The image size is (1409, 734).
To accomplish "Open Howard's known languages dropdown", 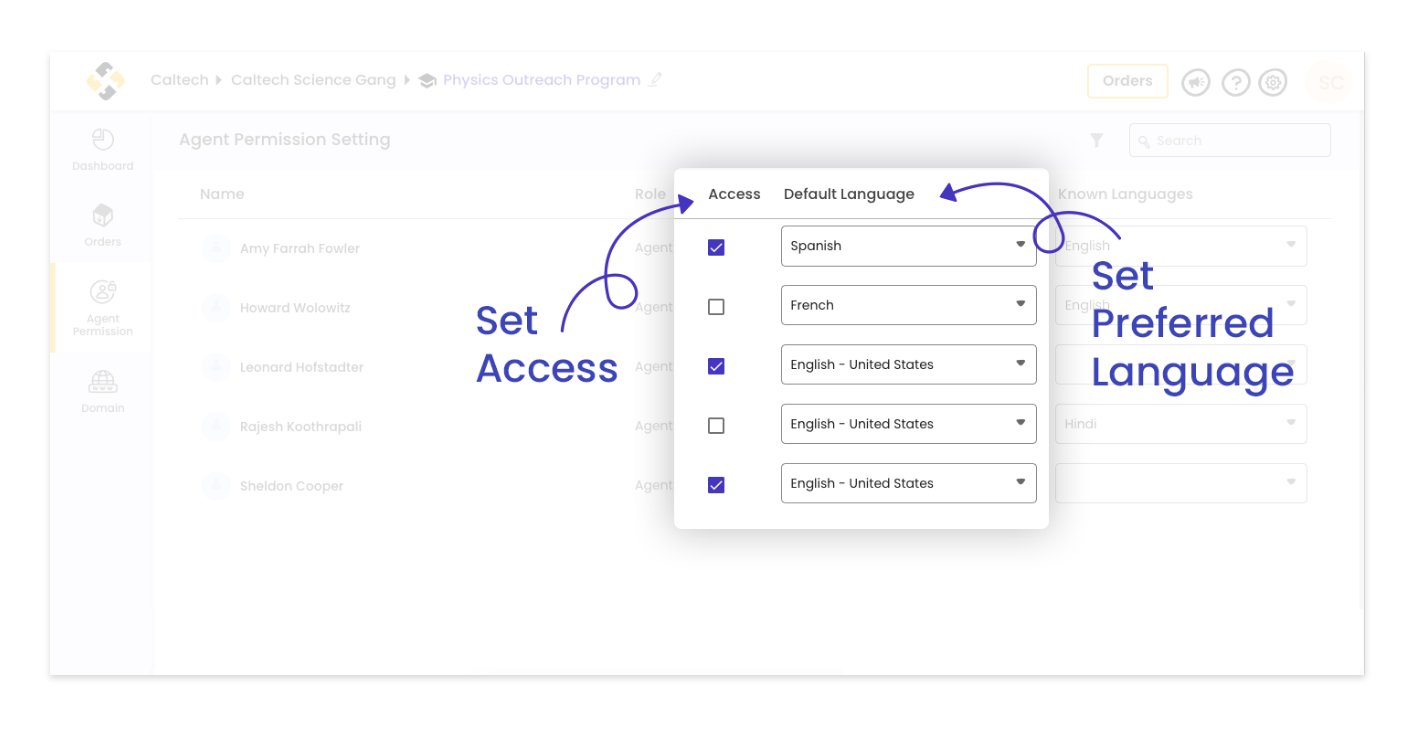I will (1181, 305).
